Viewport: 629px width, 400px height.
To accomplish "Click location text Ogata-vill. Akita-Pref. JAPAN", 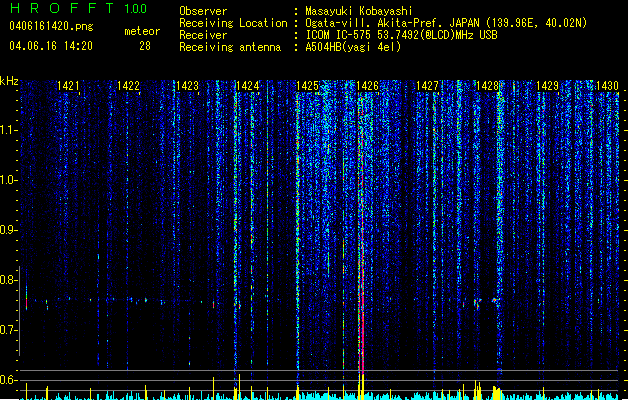I will (392, 23).
